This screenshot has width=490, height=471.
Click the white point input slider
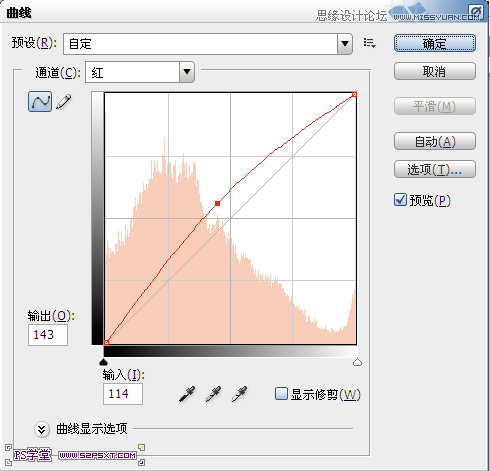(x=357, y=362)
